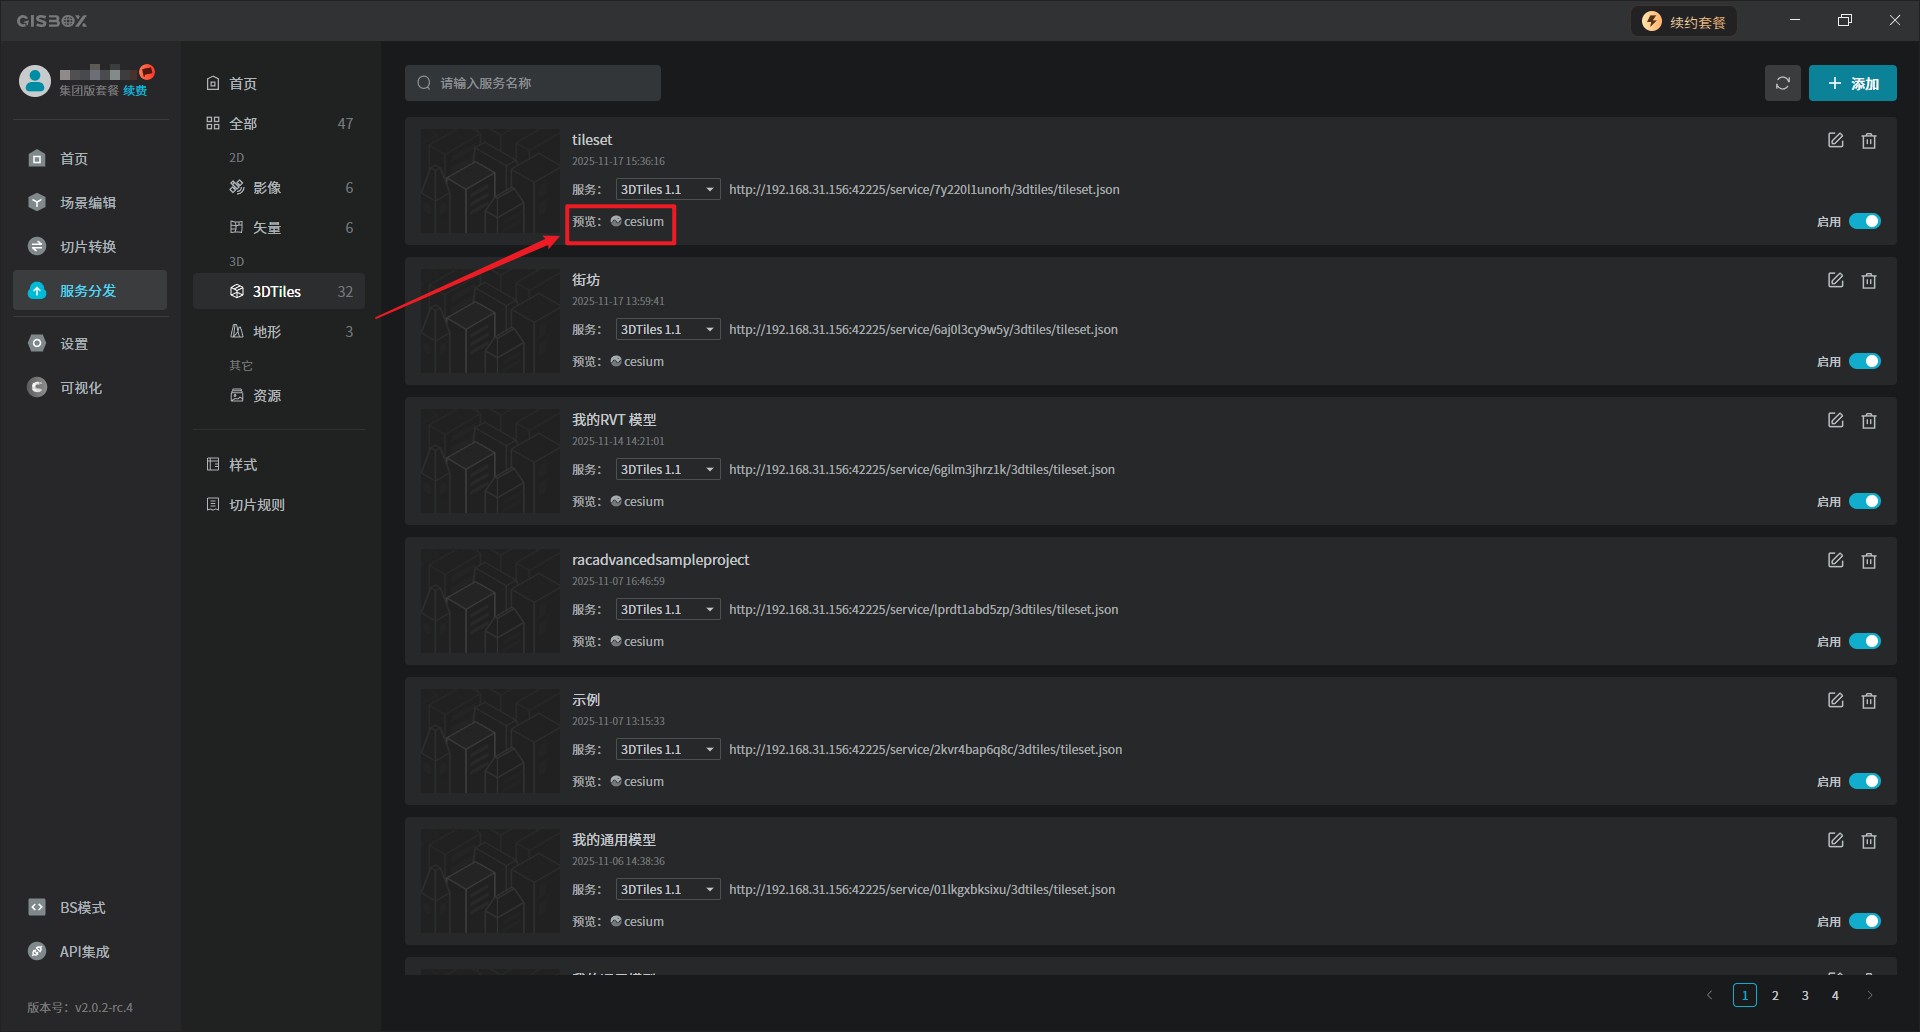Click trash icon for racadvancedsampleproject service
Viewport: 1920px width, 1032px height.
coord(1868,561)
